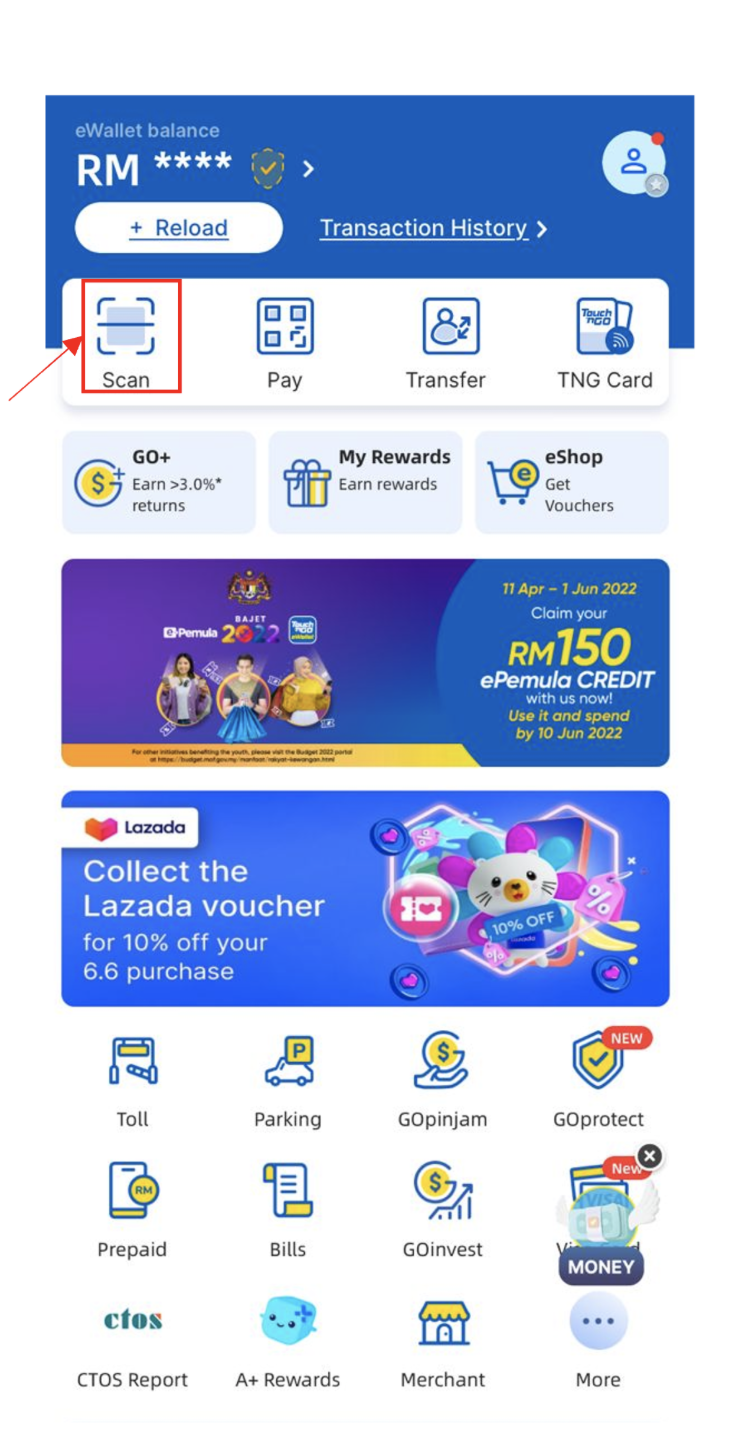The height and width of the screenshot is (1456, 740).
Task: Open the Bills payment icon
Action: 288,1190
